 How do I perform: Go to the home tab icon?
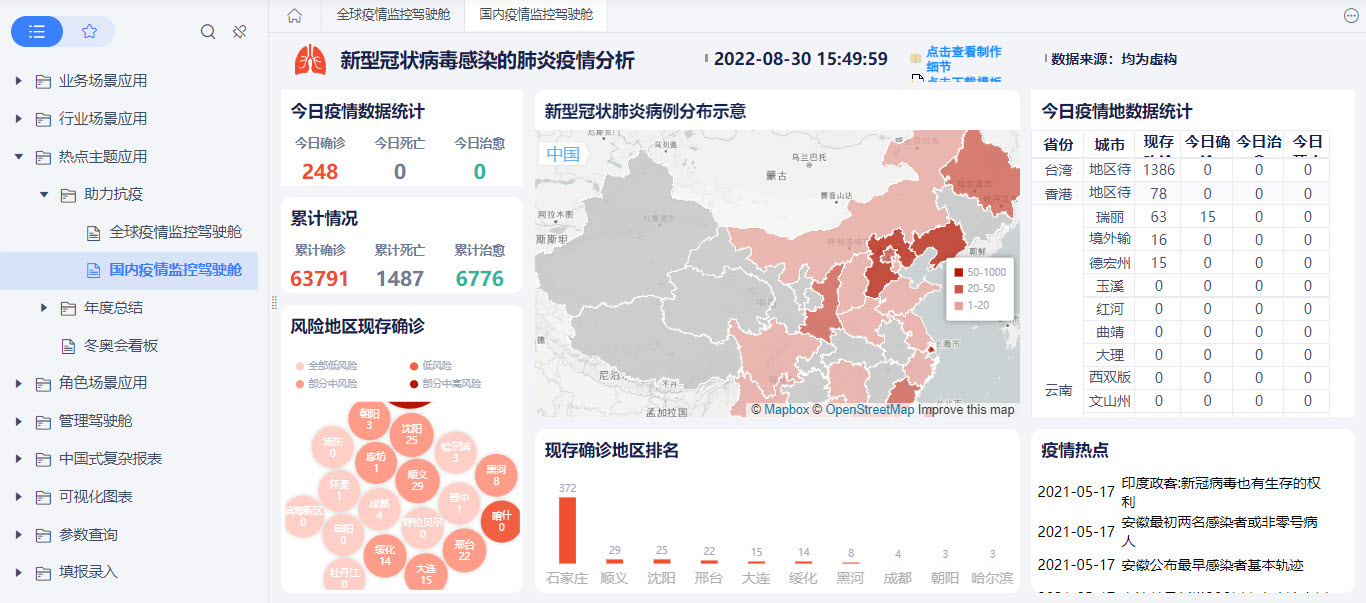294,15
